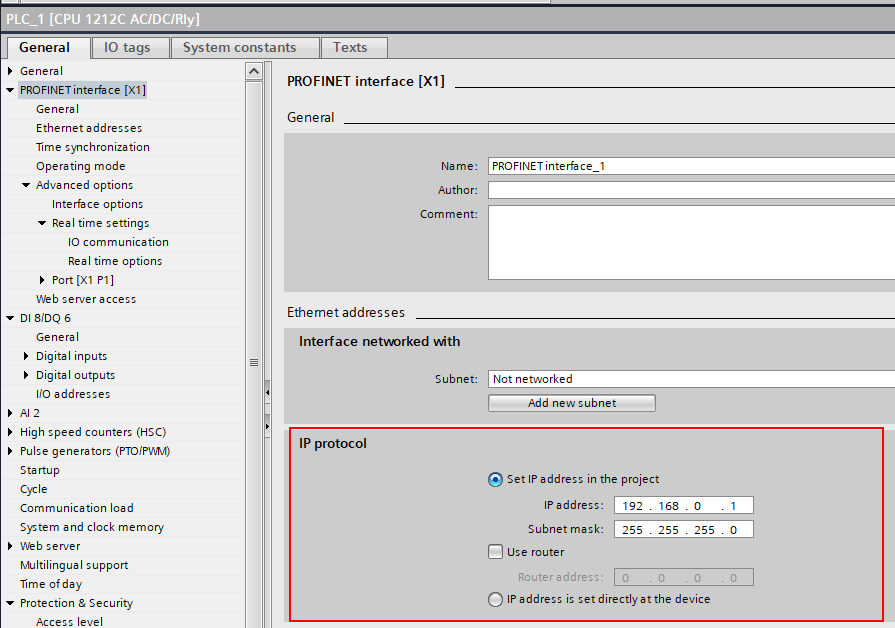895x628 pixels.
Task: Expand the Port [X1 P1] node
Action: 42,280
